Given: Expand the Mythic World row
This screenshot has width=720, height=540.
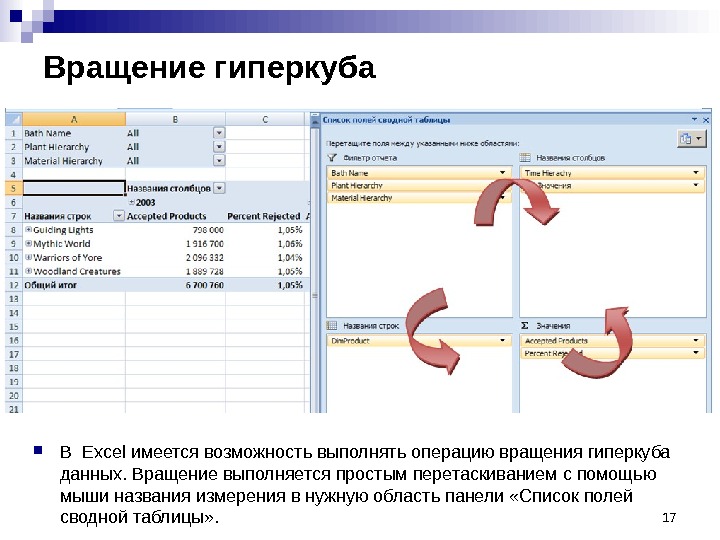Looking at the screenshot, I should [28, 243].
